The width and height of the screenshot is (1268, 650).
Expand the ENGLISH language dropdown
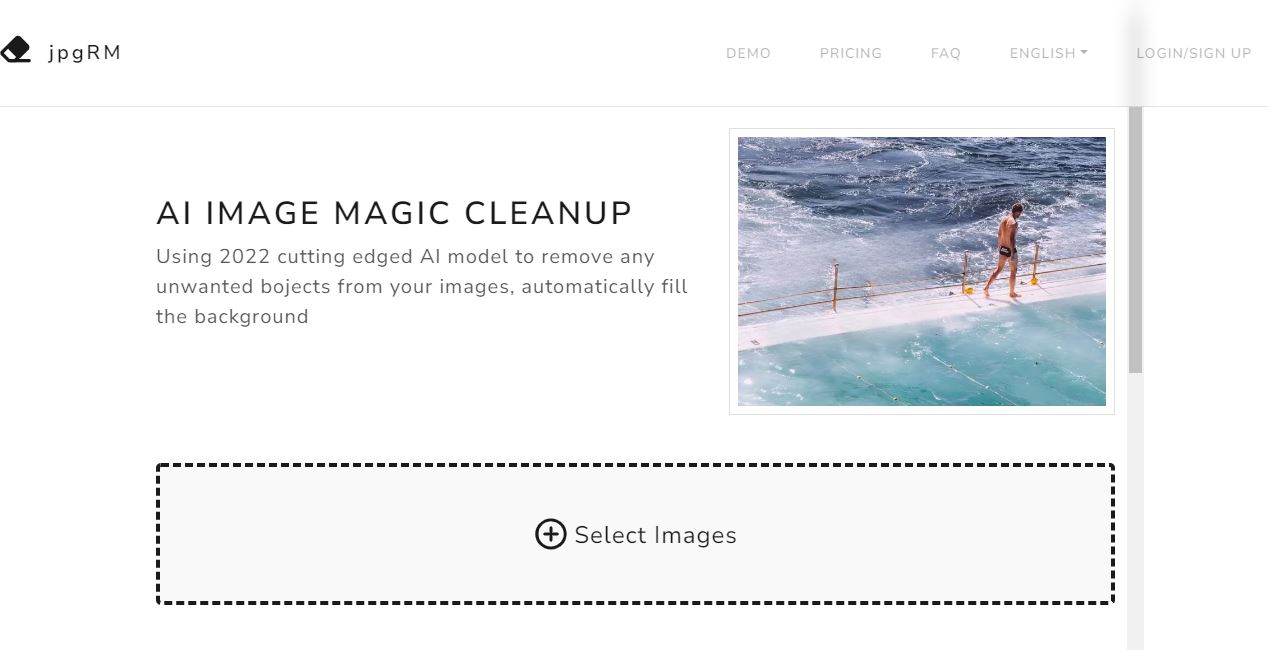(x=1048, y=53)
